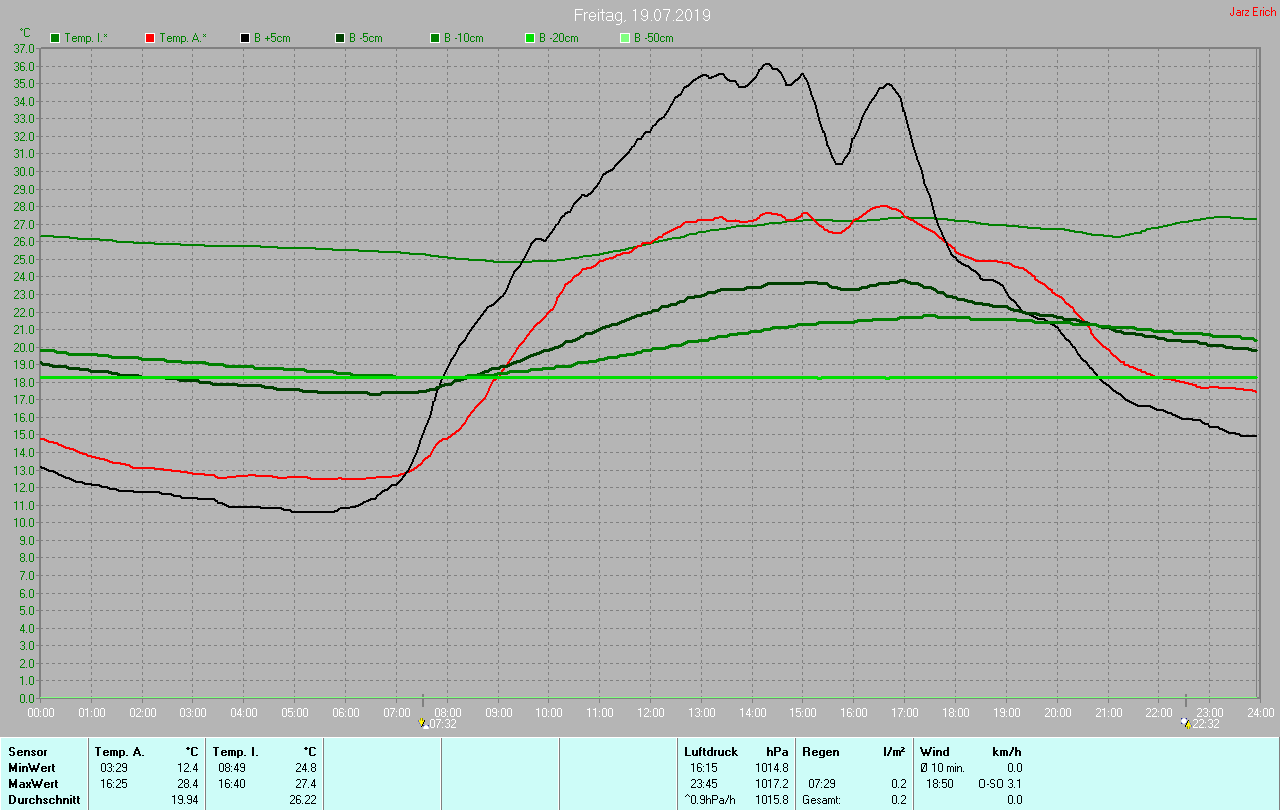Select the 'B -10cm' legend label
Screen dimensions: 1280x810
pos(464,38)
